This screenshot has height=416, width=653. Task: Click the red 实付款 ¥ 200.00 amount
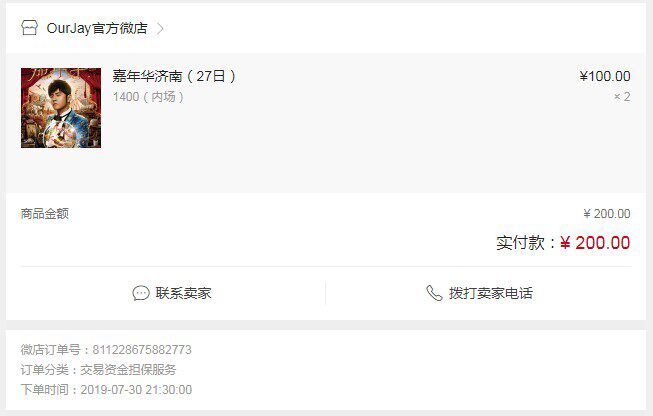(x=595, y=243)
